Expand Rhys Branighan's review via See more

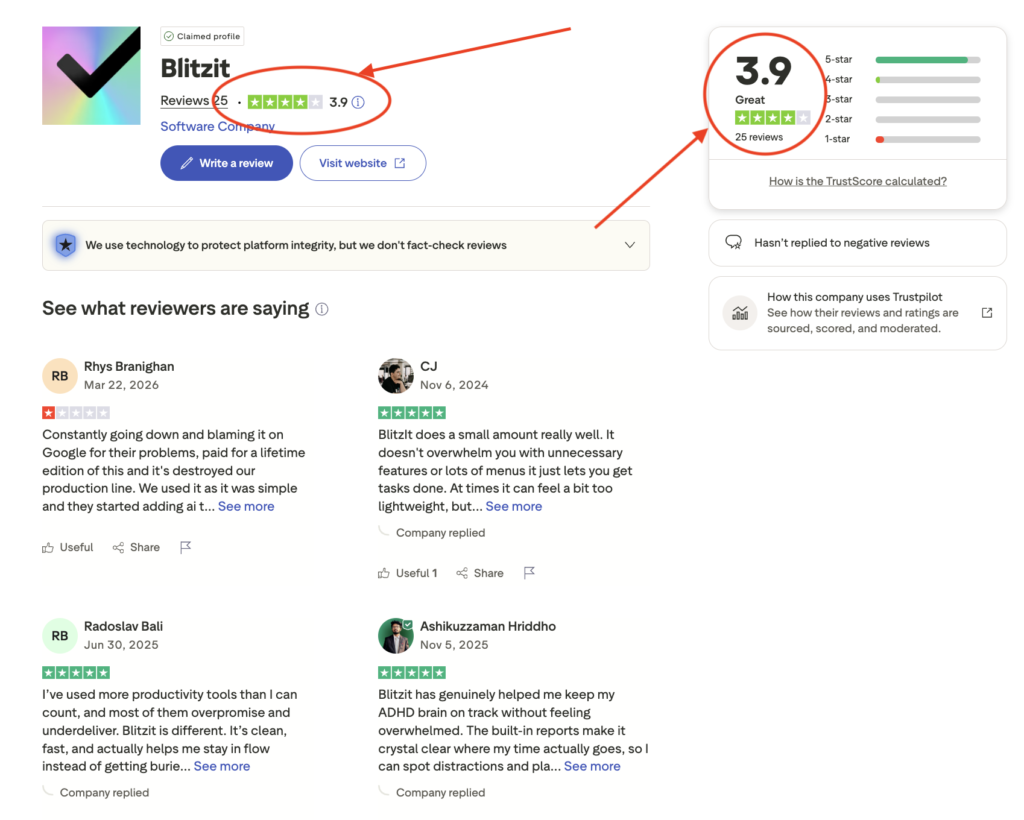tap(246, 507)
